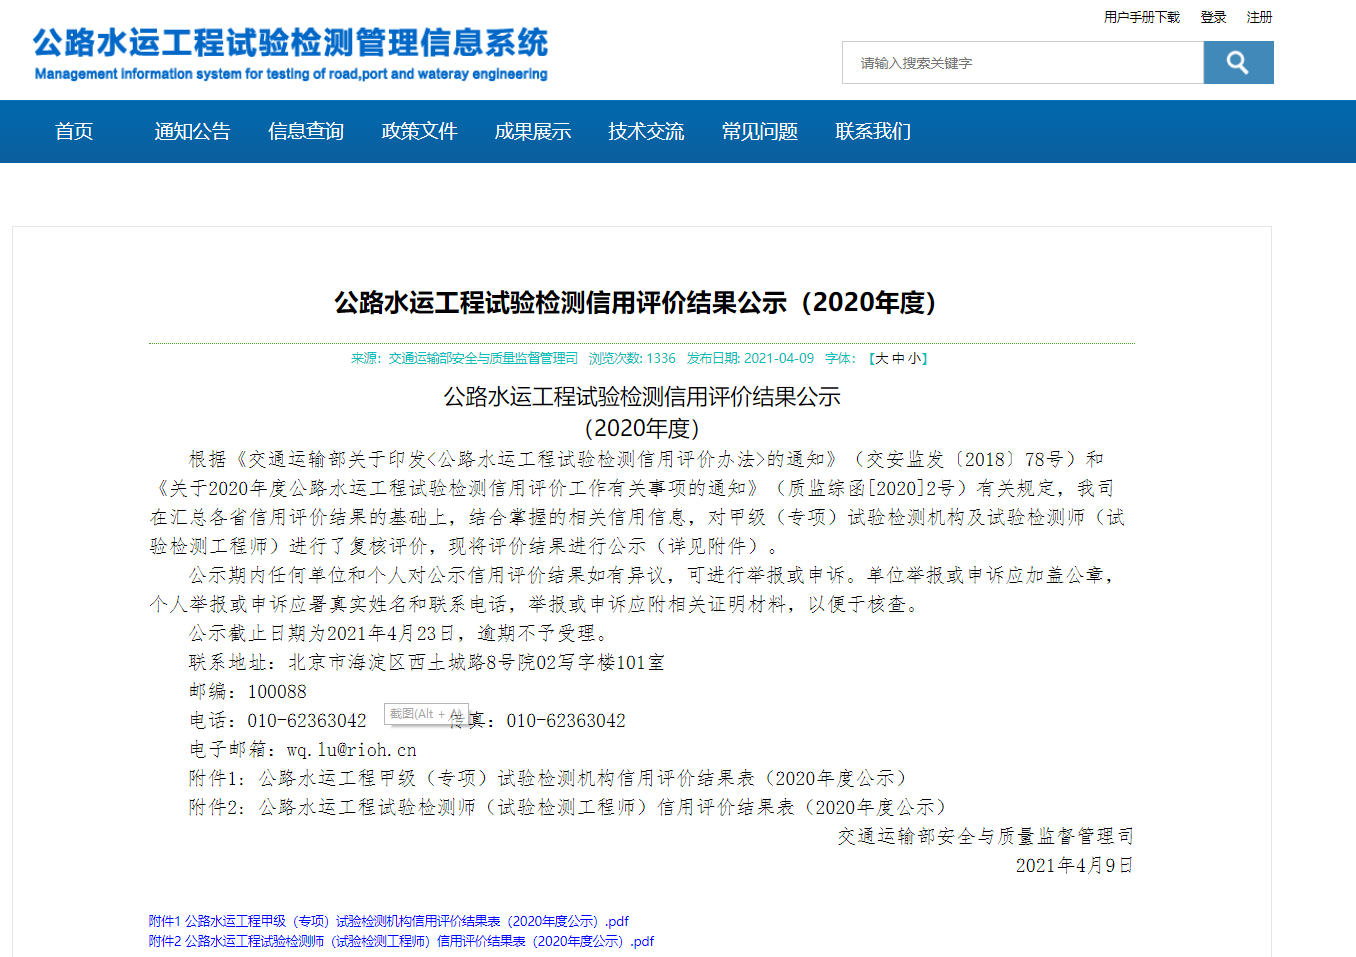
Task: Set font size to 中
Action: (898, 358)
